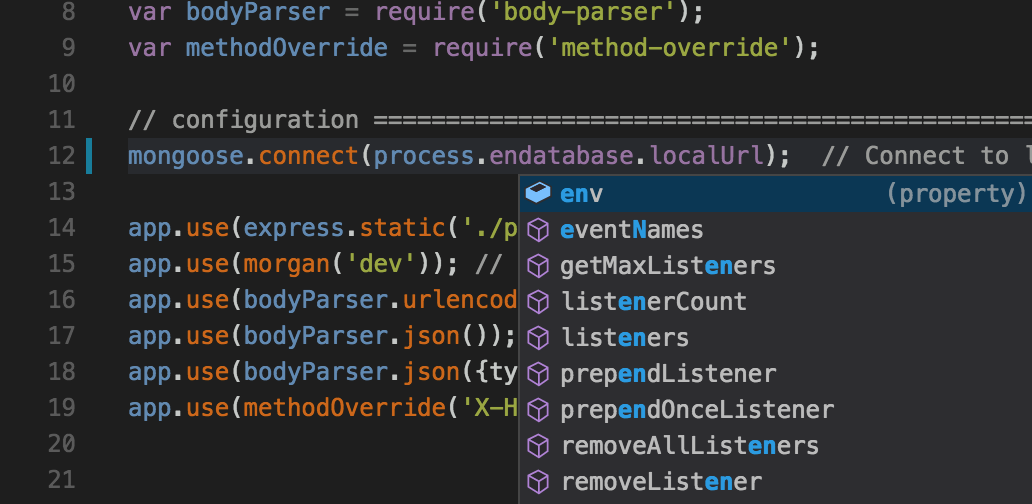The image size is (1032, 504).
Task: Click the blue modified-line marker in gutter
Action: (89, 156)
